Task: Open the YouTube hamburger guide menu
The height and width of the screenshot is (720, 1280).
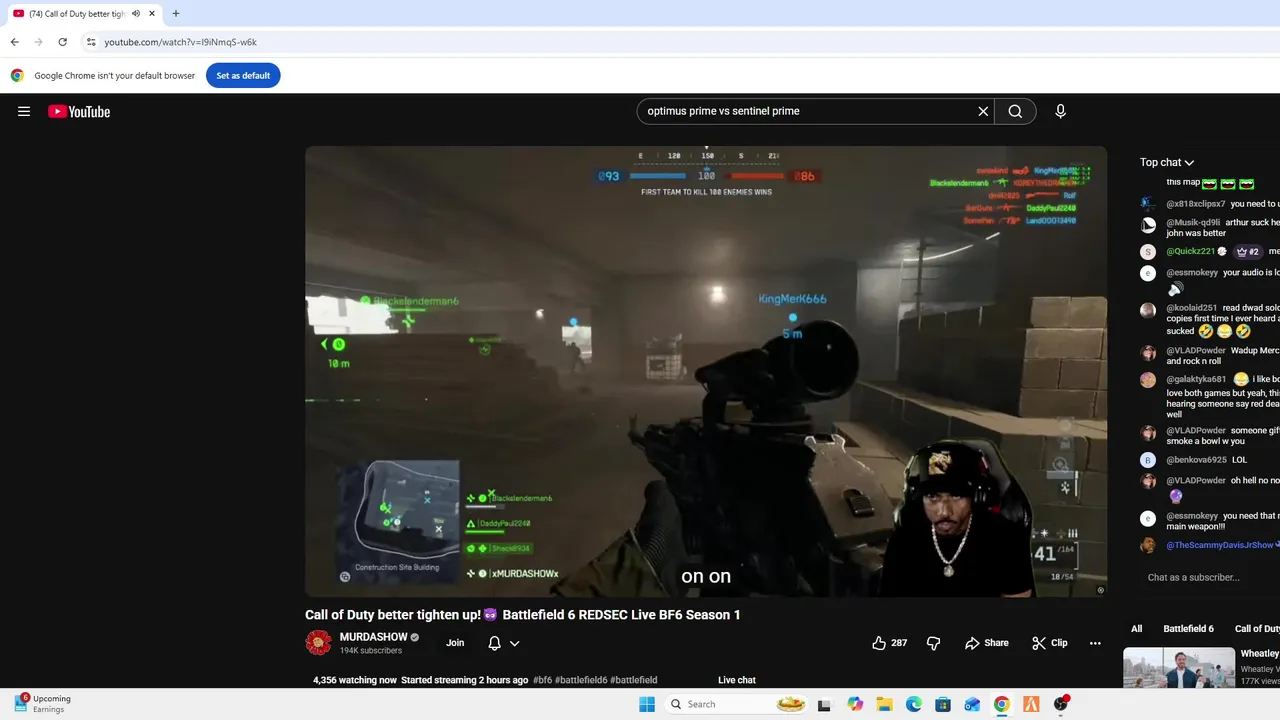Action: coord(24,111)
